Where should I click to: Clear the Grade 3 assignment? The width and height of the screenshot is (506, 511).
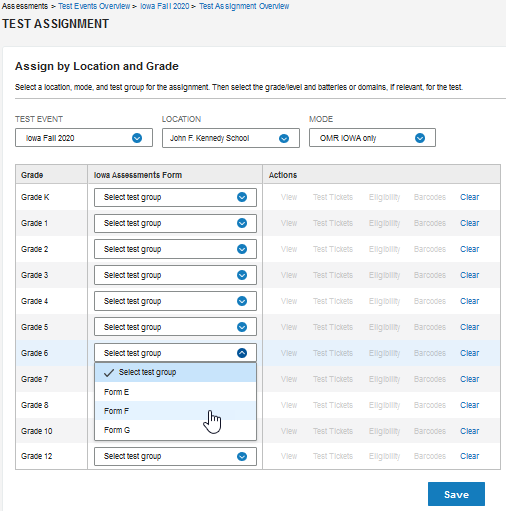[x=470, y=275]
